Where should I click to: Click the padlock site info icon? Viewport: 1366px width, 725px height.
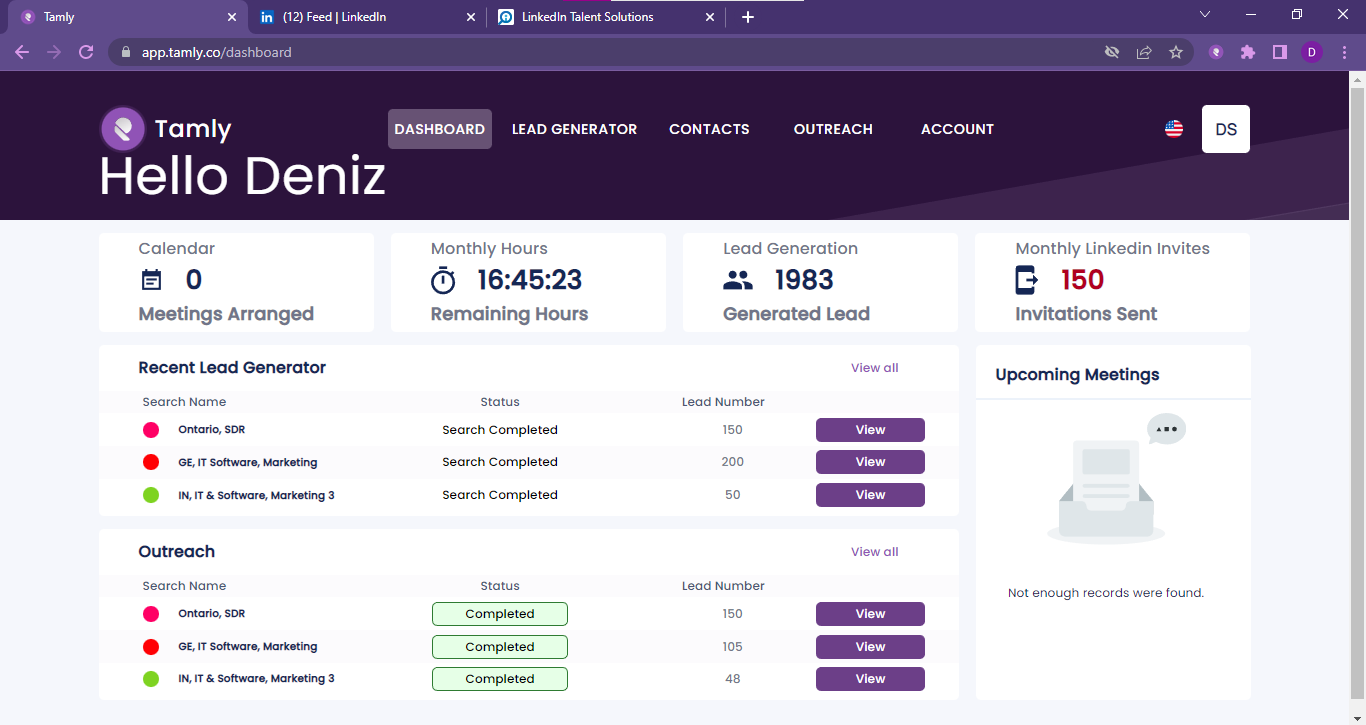coord(126,52)
